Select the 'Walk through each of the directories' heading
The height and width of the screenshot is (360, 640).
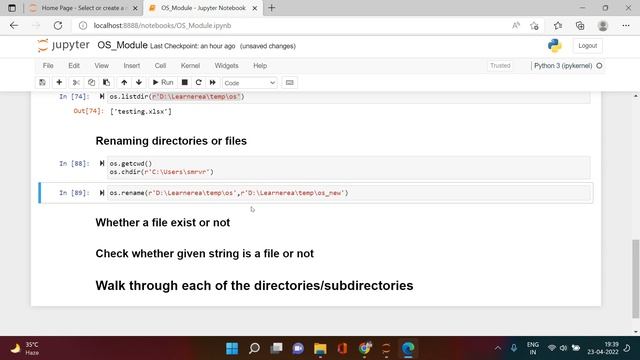point(254,286)
